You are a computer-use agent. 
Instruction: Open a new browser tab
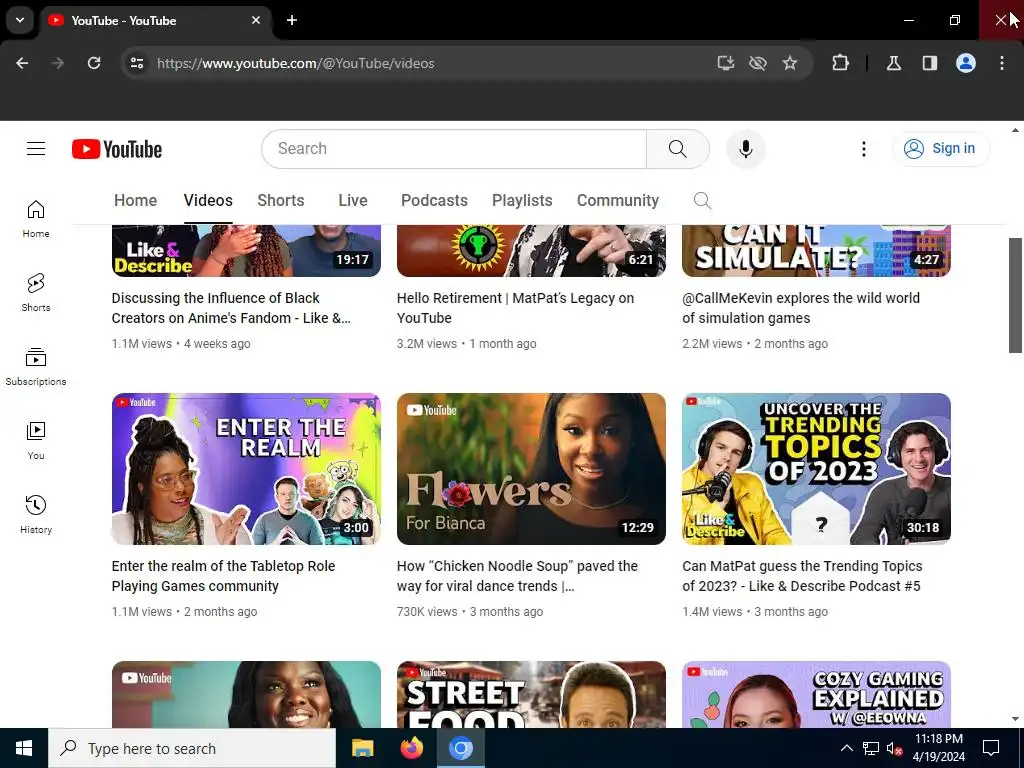[292, 20]
